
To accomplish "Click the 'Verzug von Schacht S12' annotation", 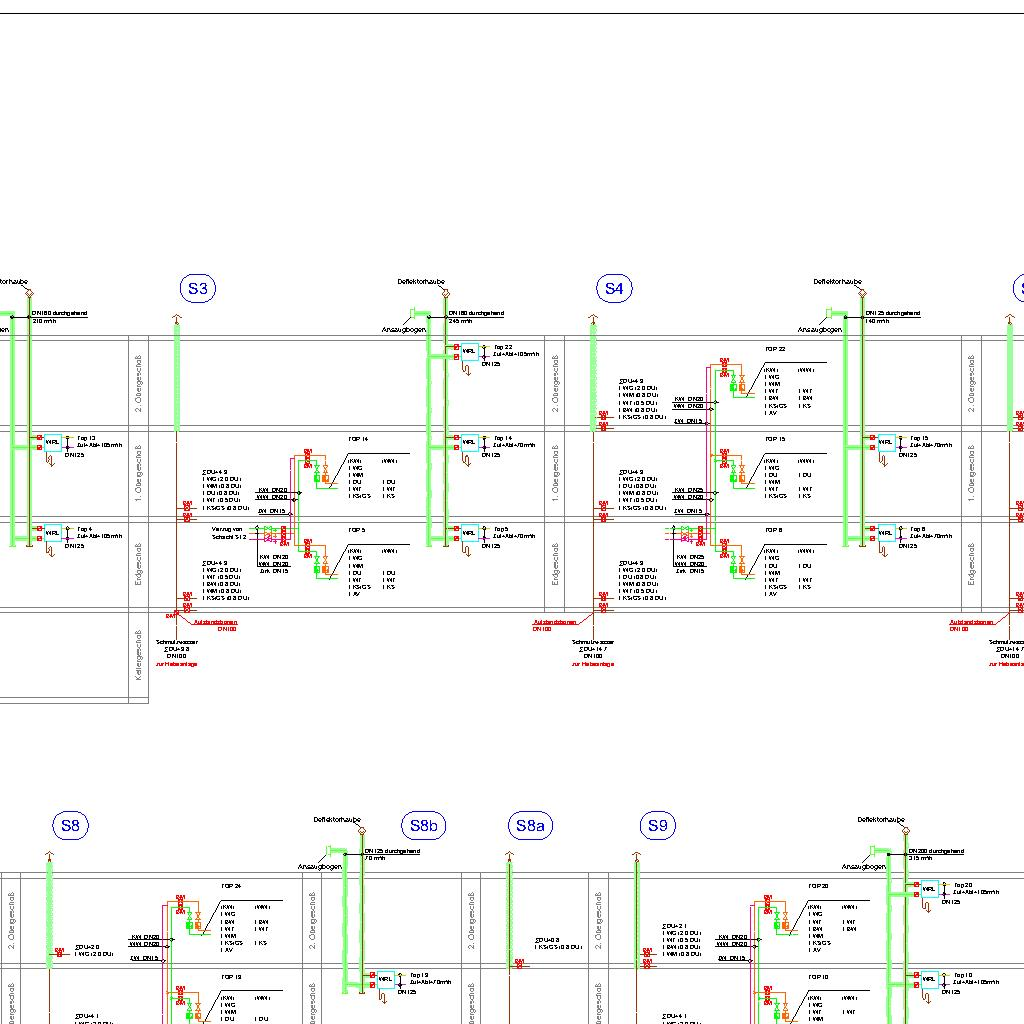I will 227,533.
